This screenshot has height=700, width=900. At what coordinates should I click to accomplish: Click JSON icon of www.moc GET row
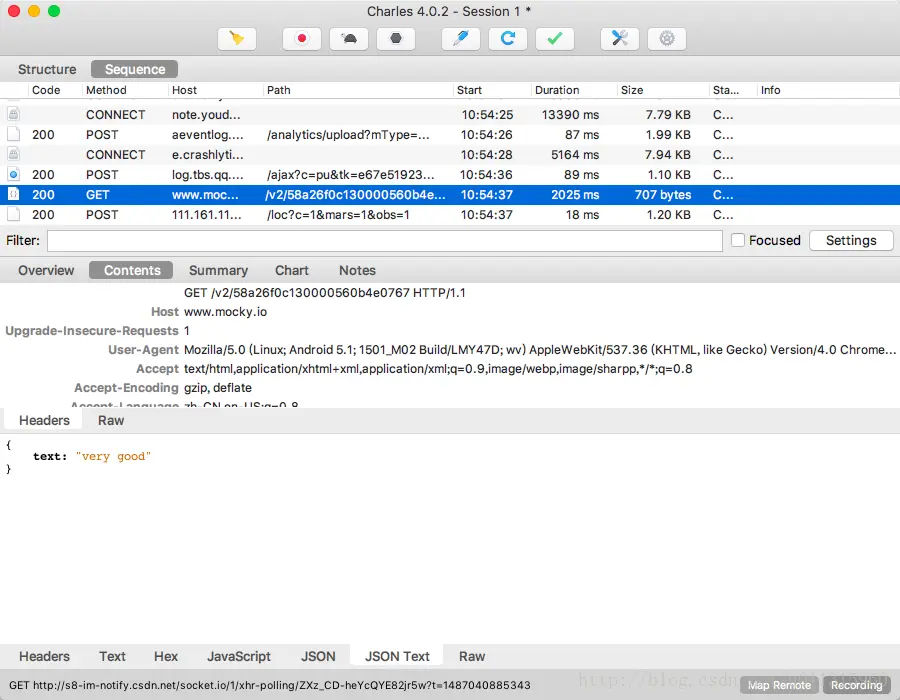click(14, 195)
